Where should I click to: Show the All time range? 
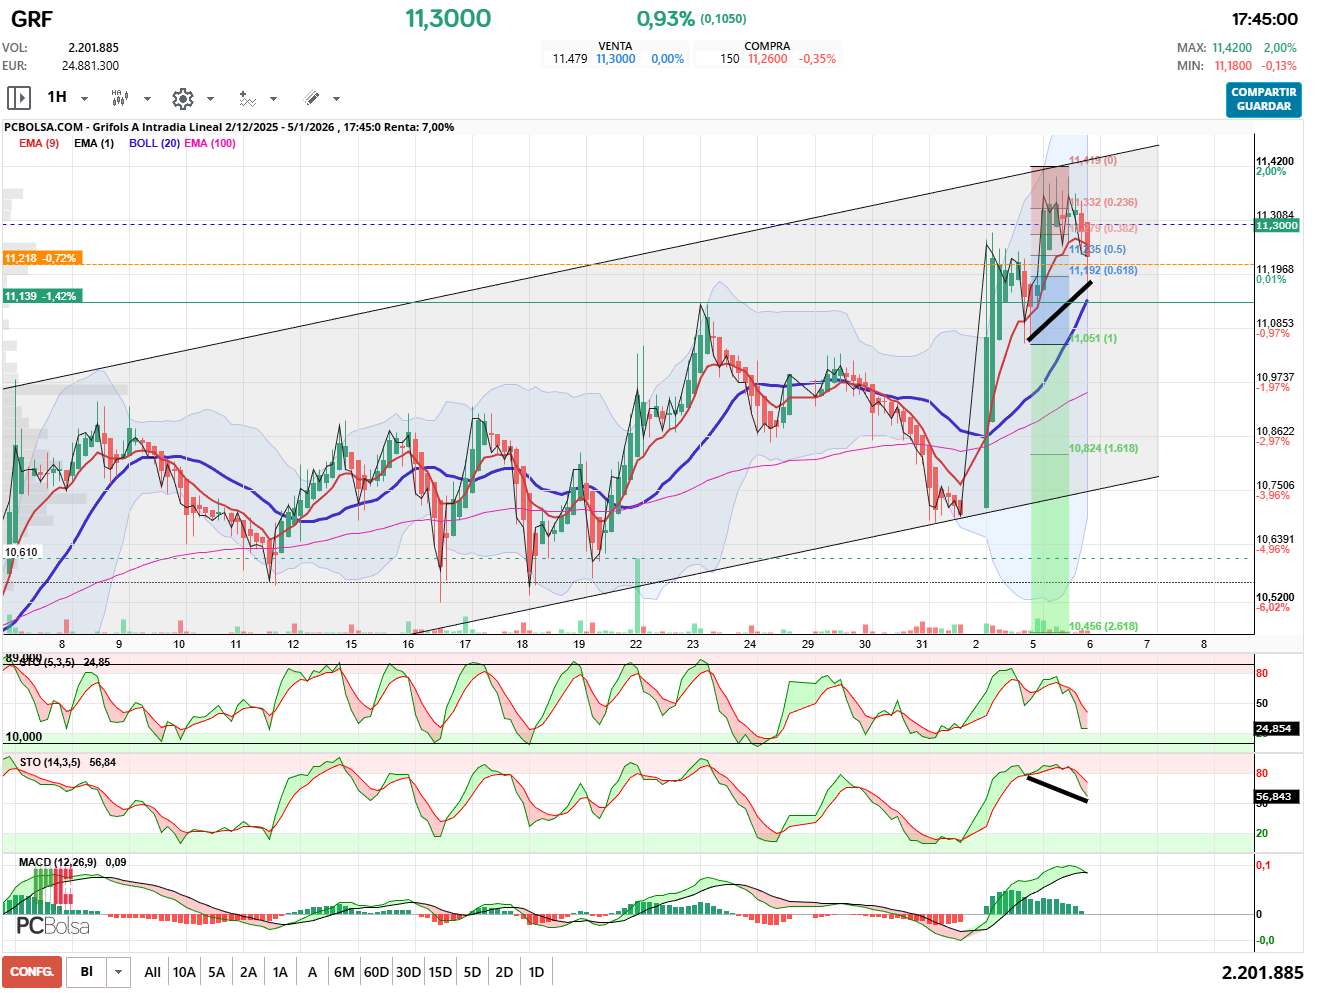(x=152, y=972)
